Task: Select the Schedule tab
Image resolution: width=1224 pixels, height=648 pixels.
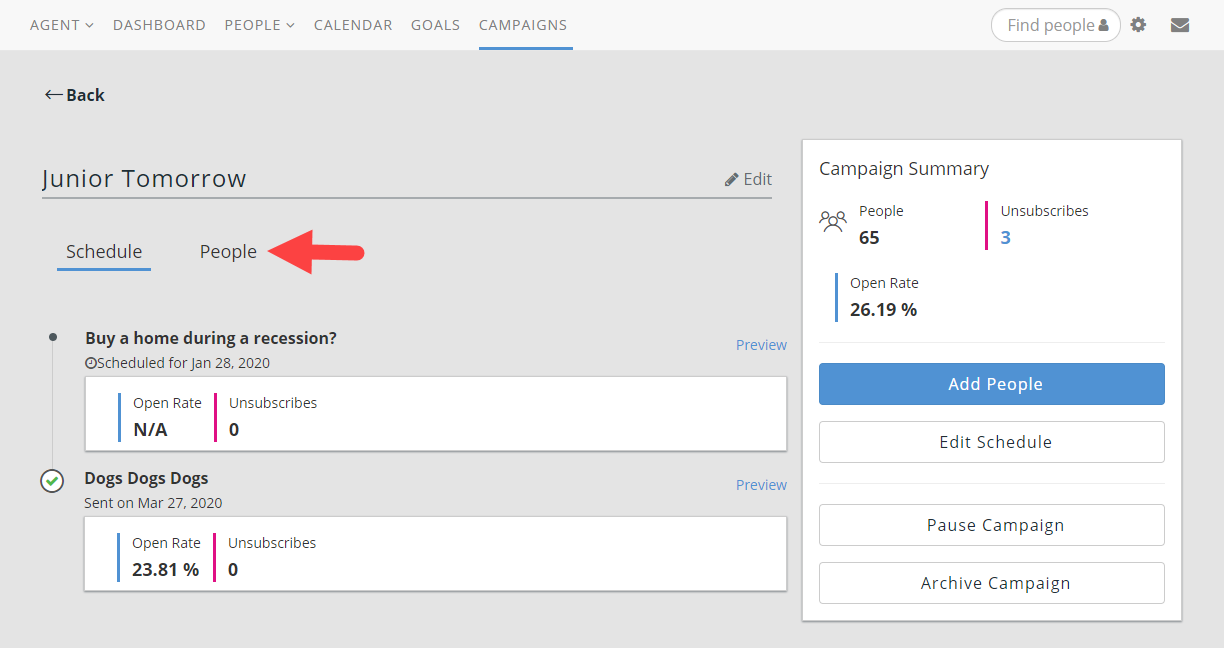Action: [x=104, y=252]
